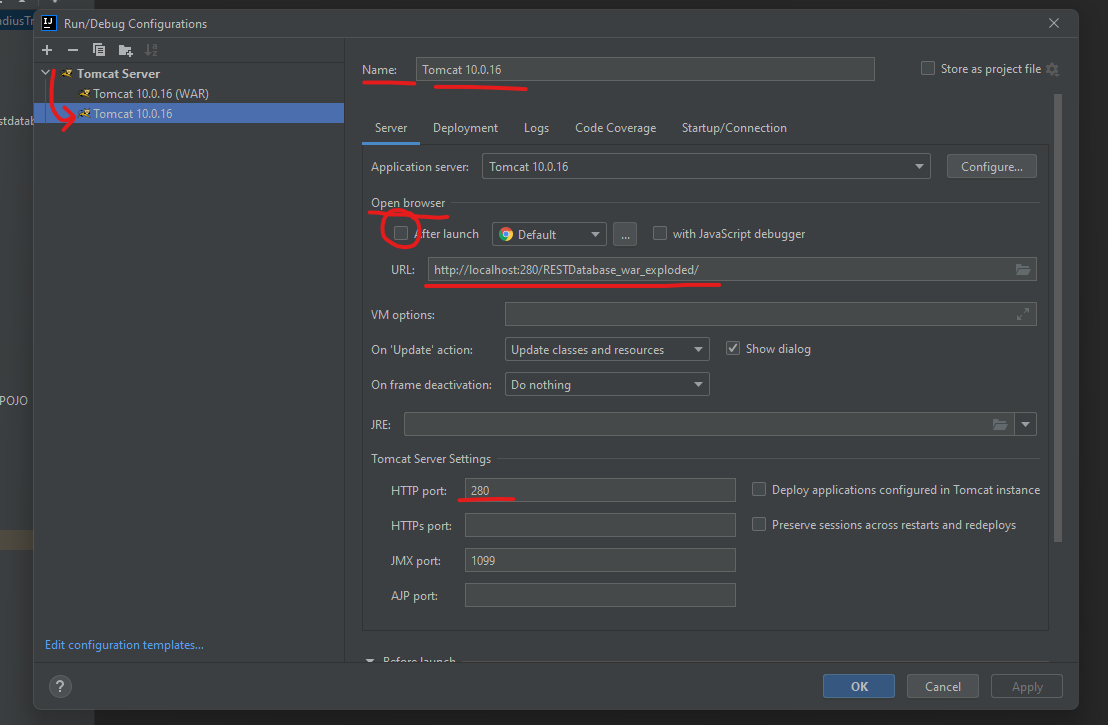This screenshot has width=1108, height=725.
Task: Expand the VM options field with arrows icon
Action: (x=1022, y=314)
